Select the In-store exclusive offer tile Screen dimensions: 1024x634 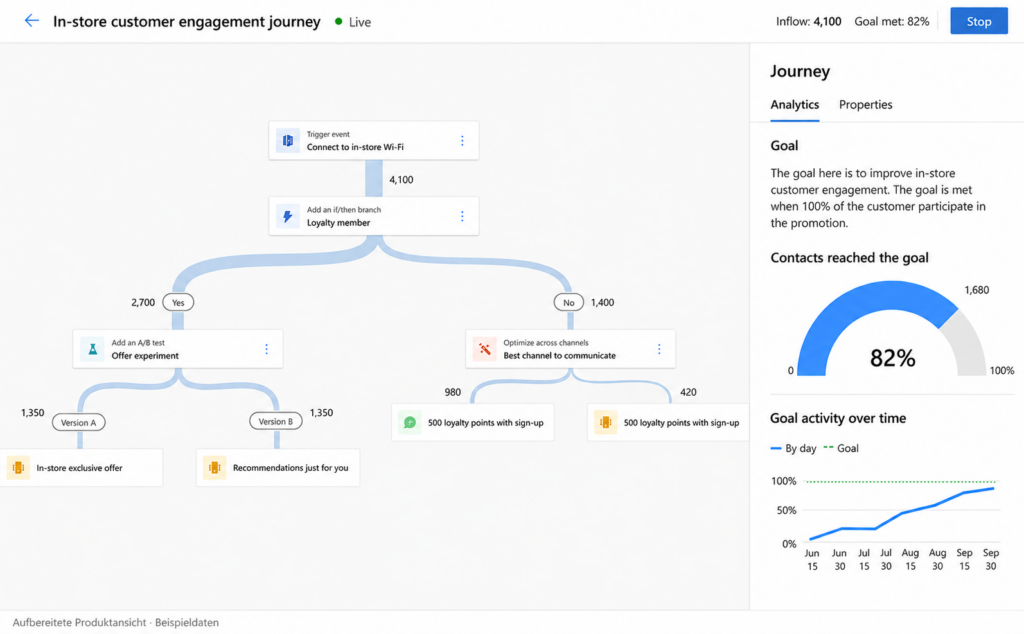pyautogui.click(x=81, y=468)
